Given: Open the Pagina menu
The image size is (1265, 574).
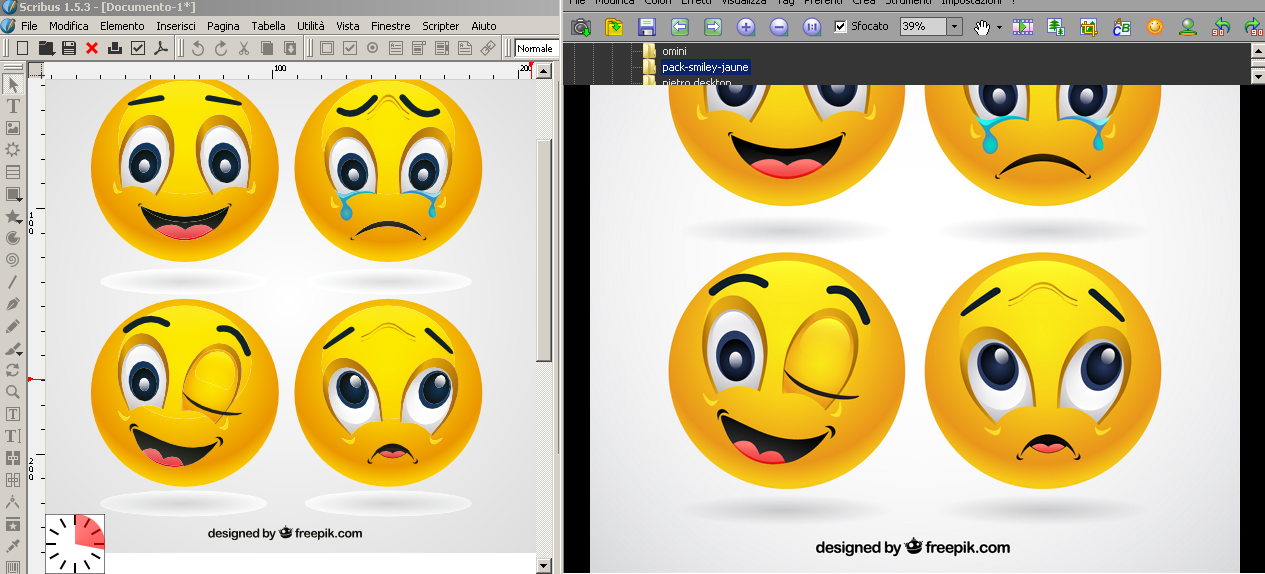Looking at the screenshot, I should pyautogui.click(x=223, y=26).
